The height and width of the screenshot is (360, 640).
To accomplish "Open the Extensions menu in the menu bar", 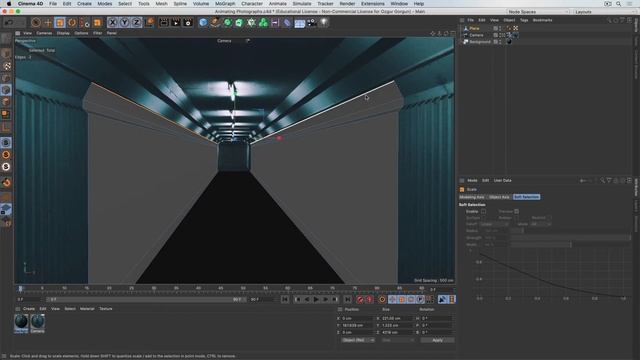I will tap(373, 4).
